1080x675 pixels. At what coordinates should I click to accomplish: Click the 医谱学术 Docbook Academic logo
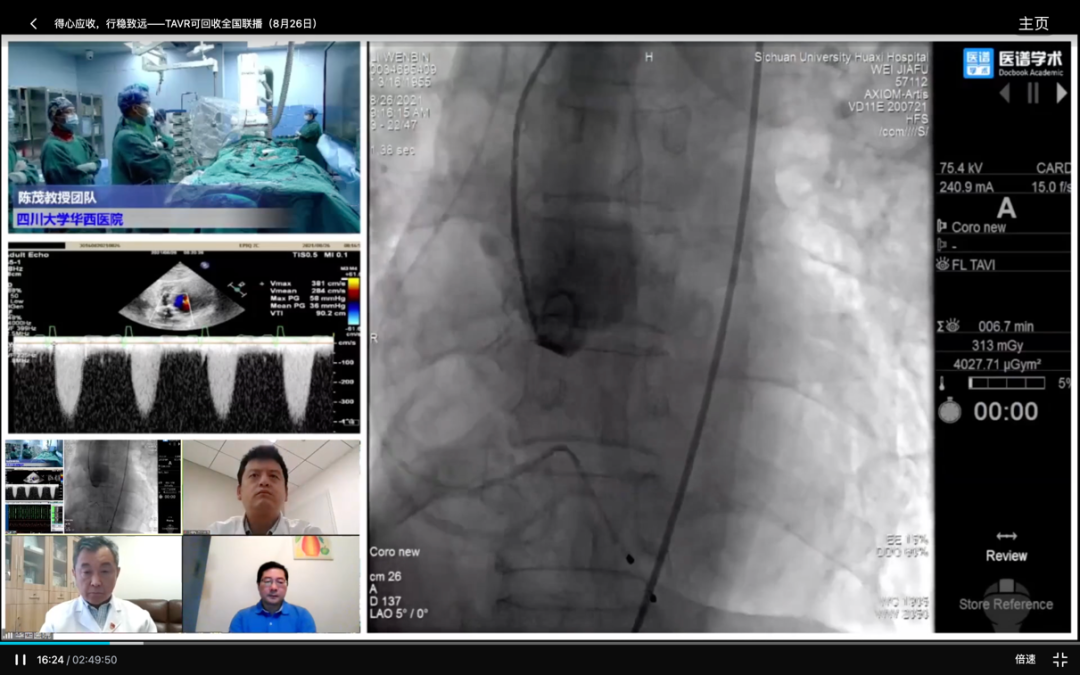click(1012, 62)
